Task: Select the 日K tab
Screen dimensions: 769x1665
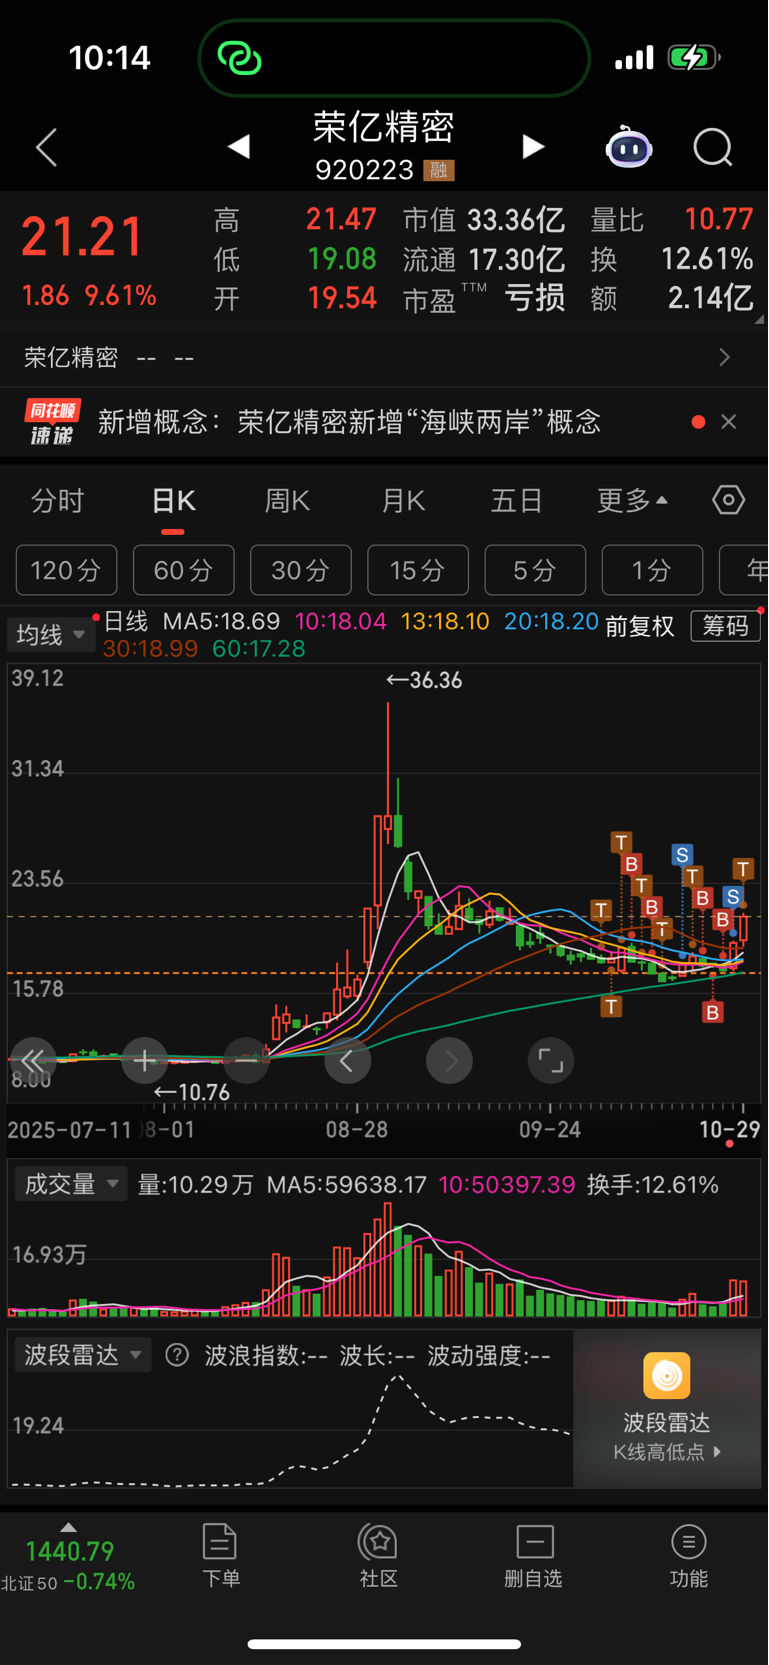Action: 173,501
